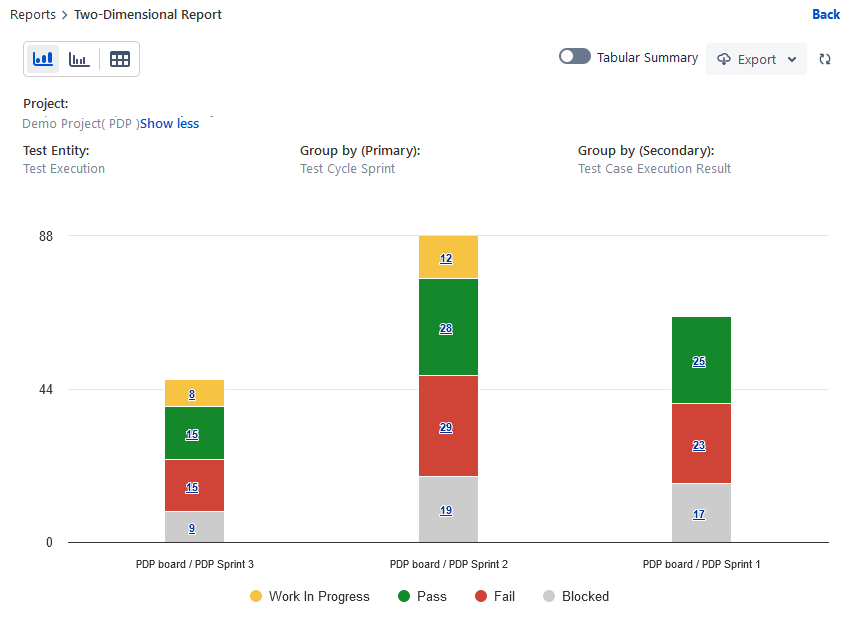The height and width of the screenshot is (617, 848).
Task: Click the refresh report icon
Action: pos(825,59)
